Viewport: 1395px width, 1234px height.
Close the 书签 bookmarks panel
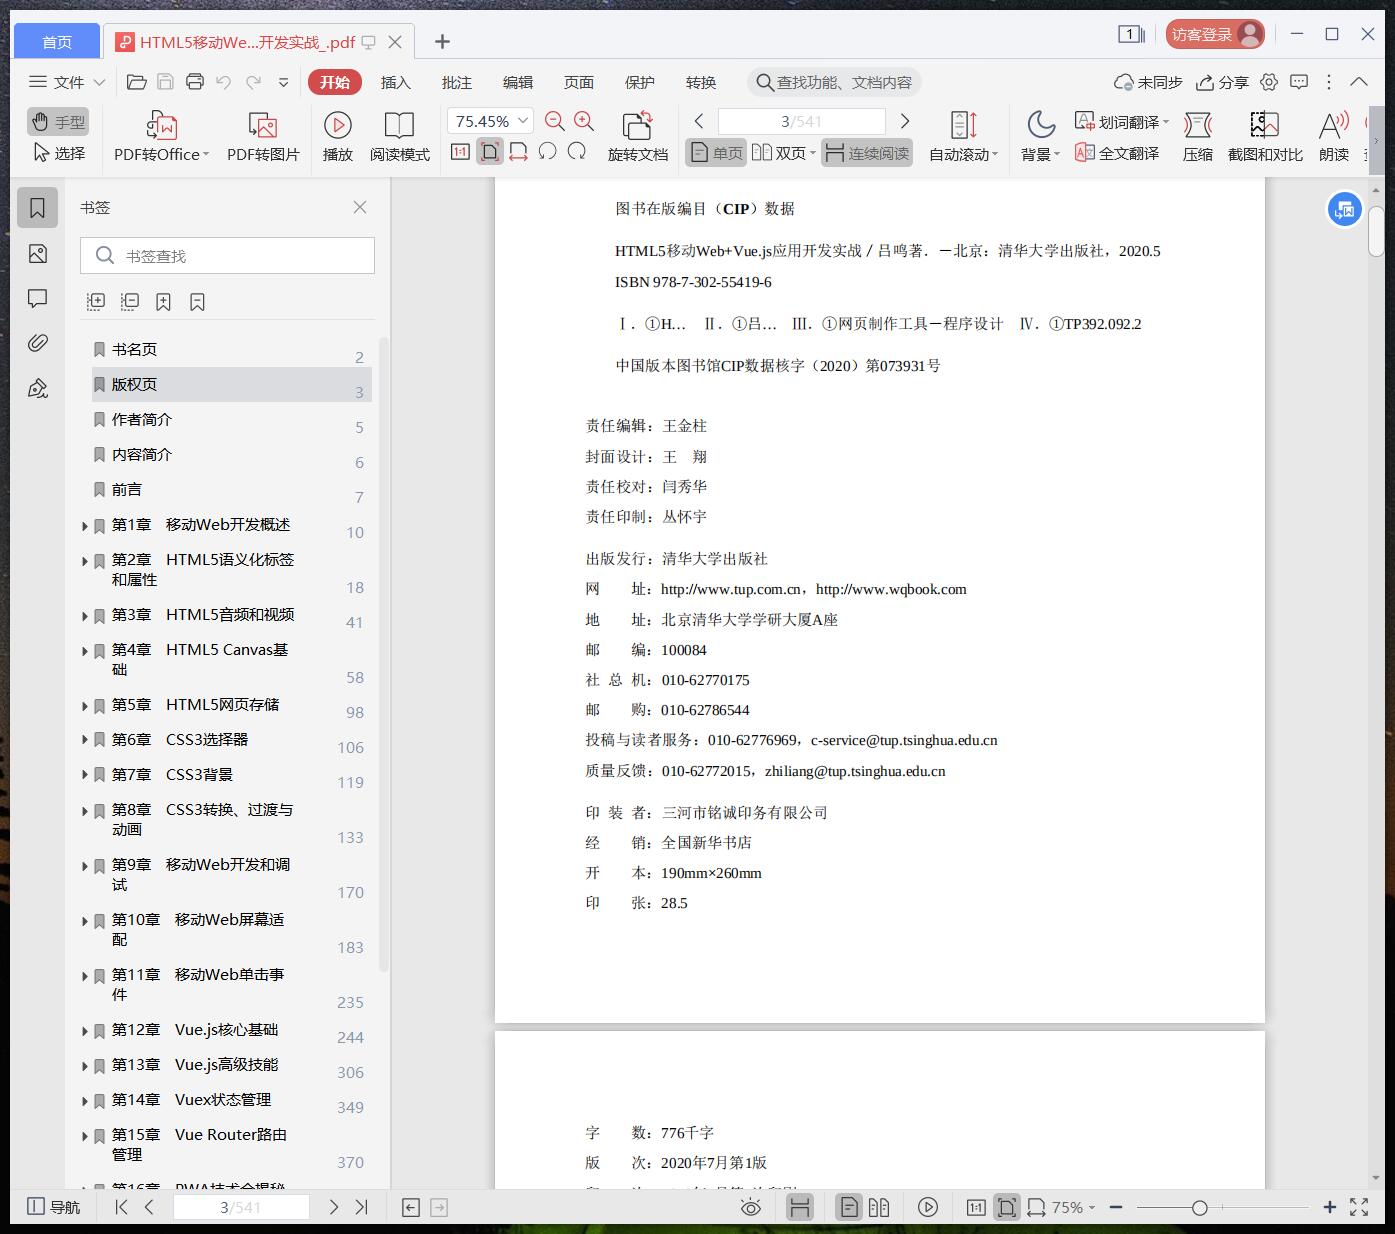(360, 207)
